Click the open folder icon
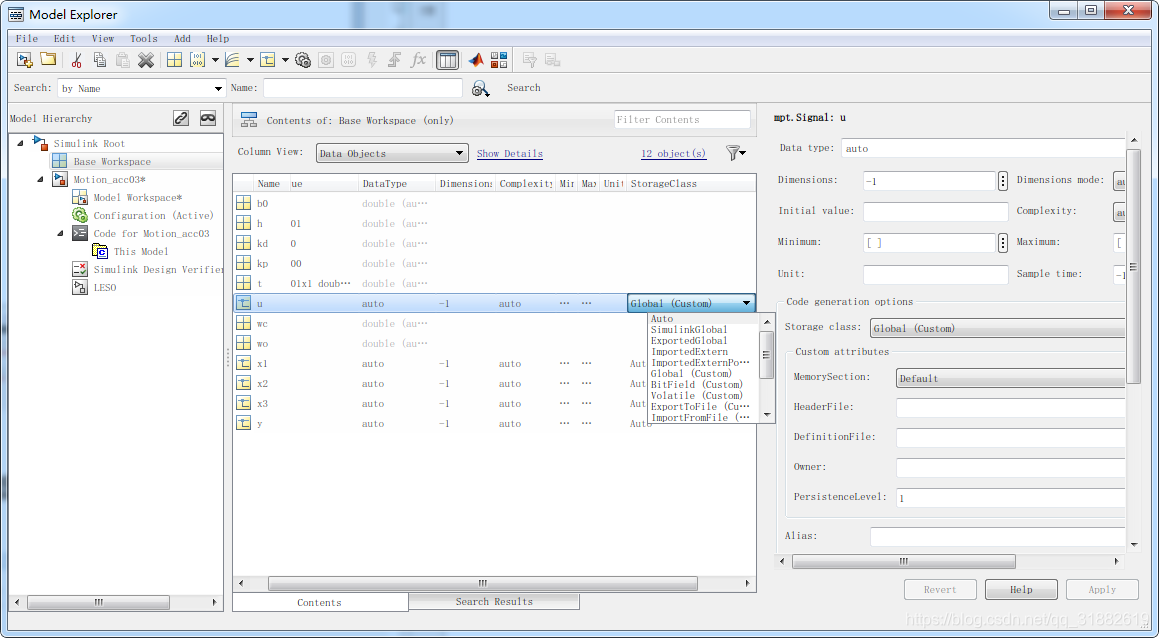Image resolution: width=1159 pixels, height=638 pixels. point(48,60)
